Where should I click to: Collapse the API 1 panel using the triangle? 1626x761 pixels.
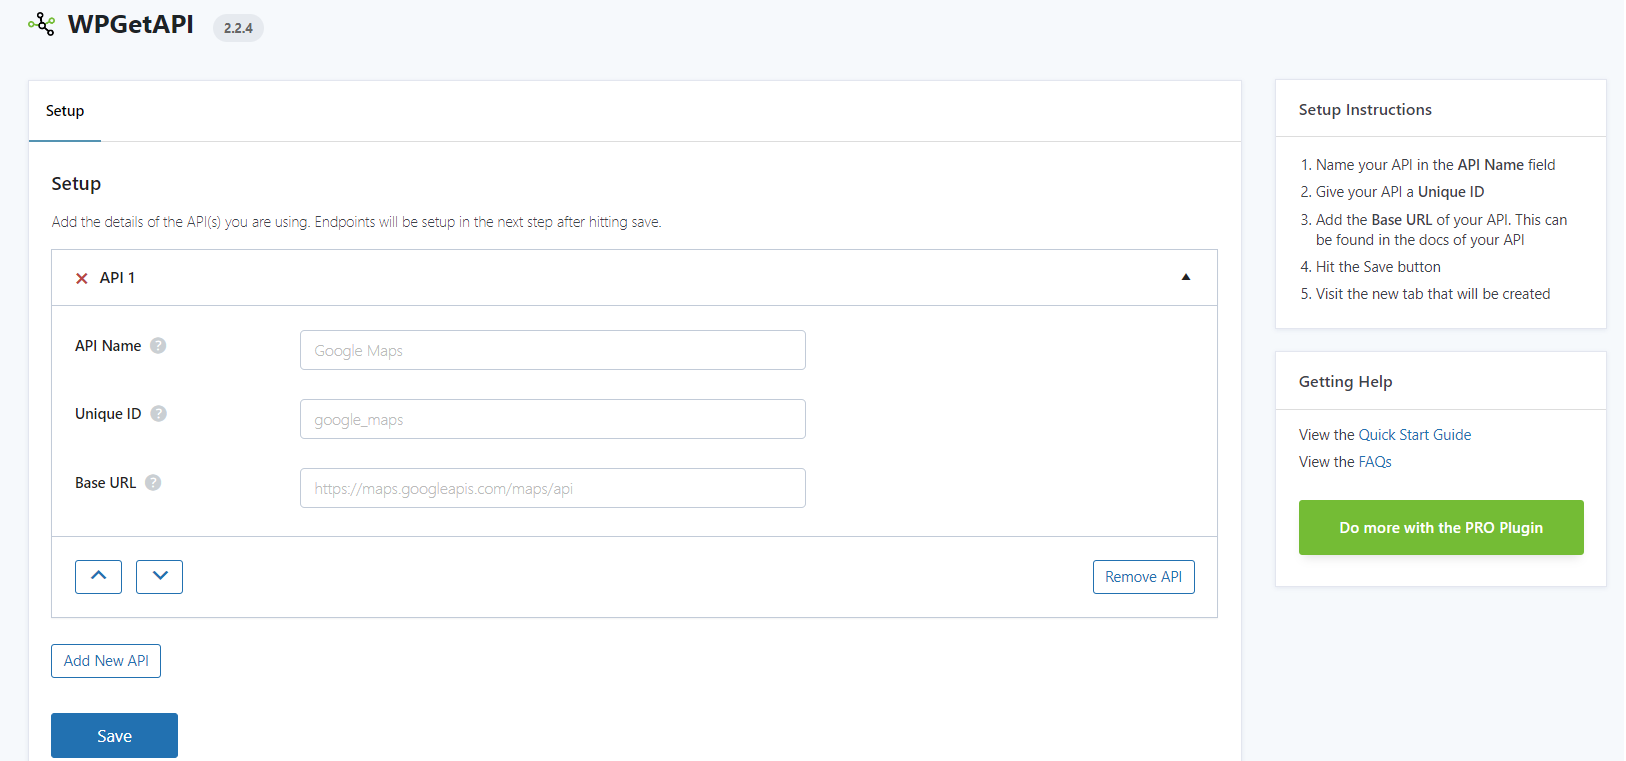click(1186, 277)
